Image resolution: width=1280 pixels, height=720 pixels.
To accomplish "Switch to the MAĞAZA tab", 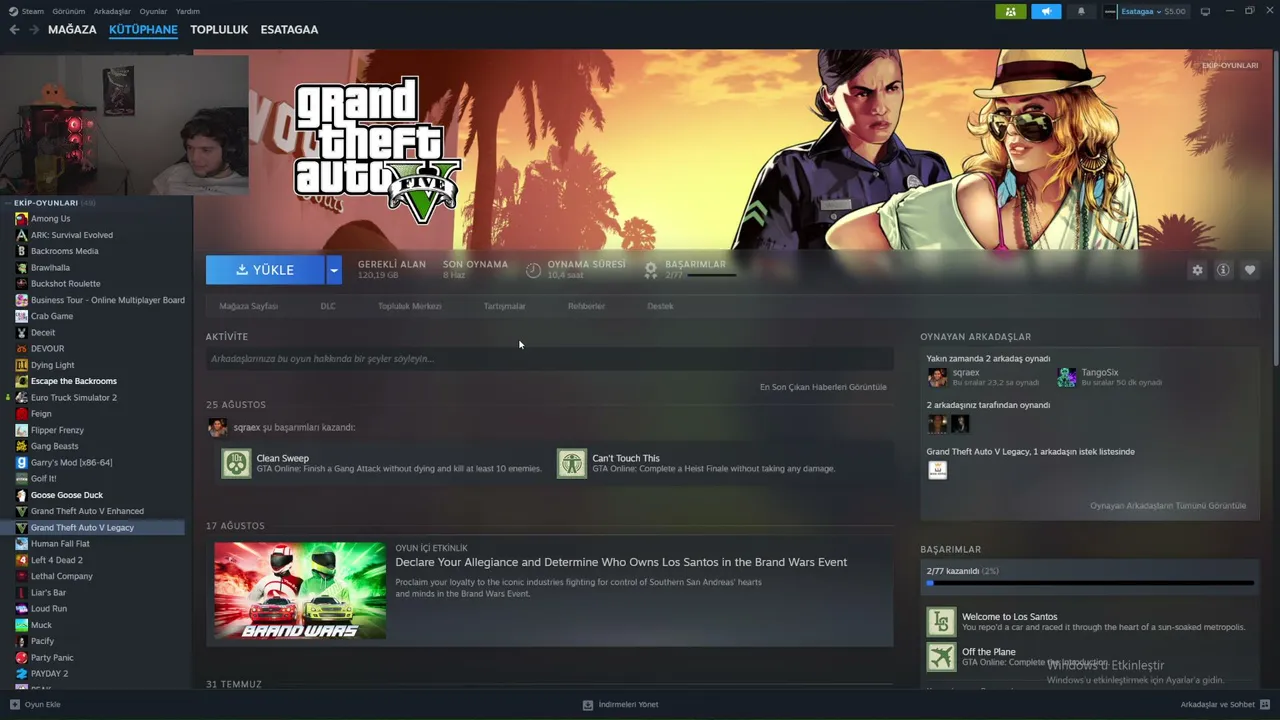I will (72, 30).
